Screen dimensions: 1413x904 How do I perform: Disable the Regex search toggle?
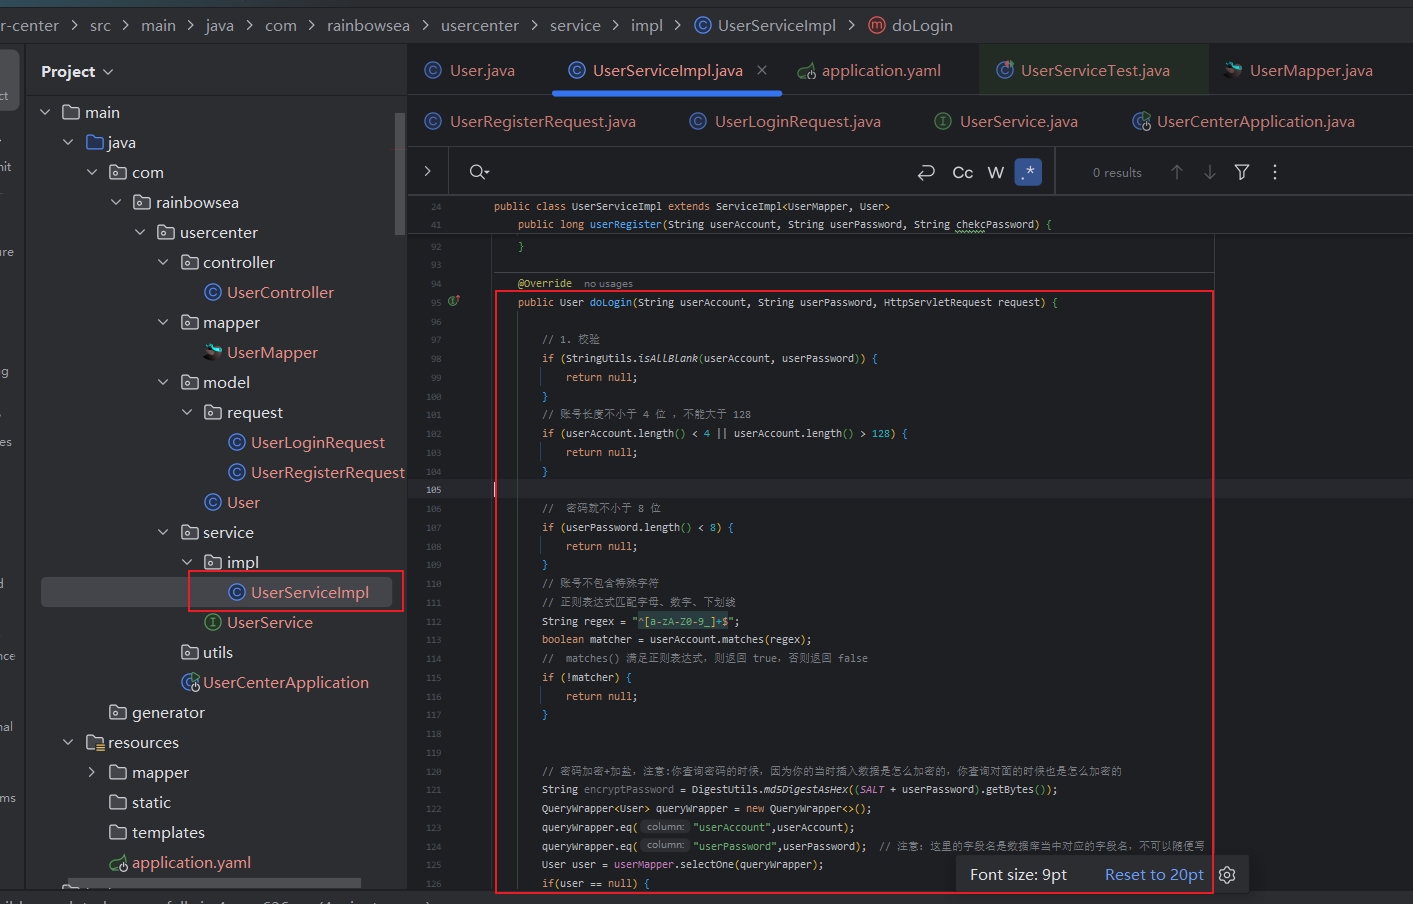click(1028, 172)
